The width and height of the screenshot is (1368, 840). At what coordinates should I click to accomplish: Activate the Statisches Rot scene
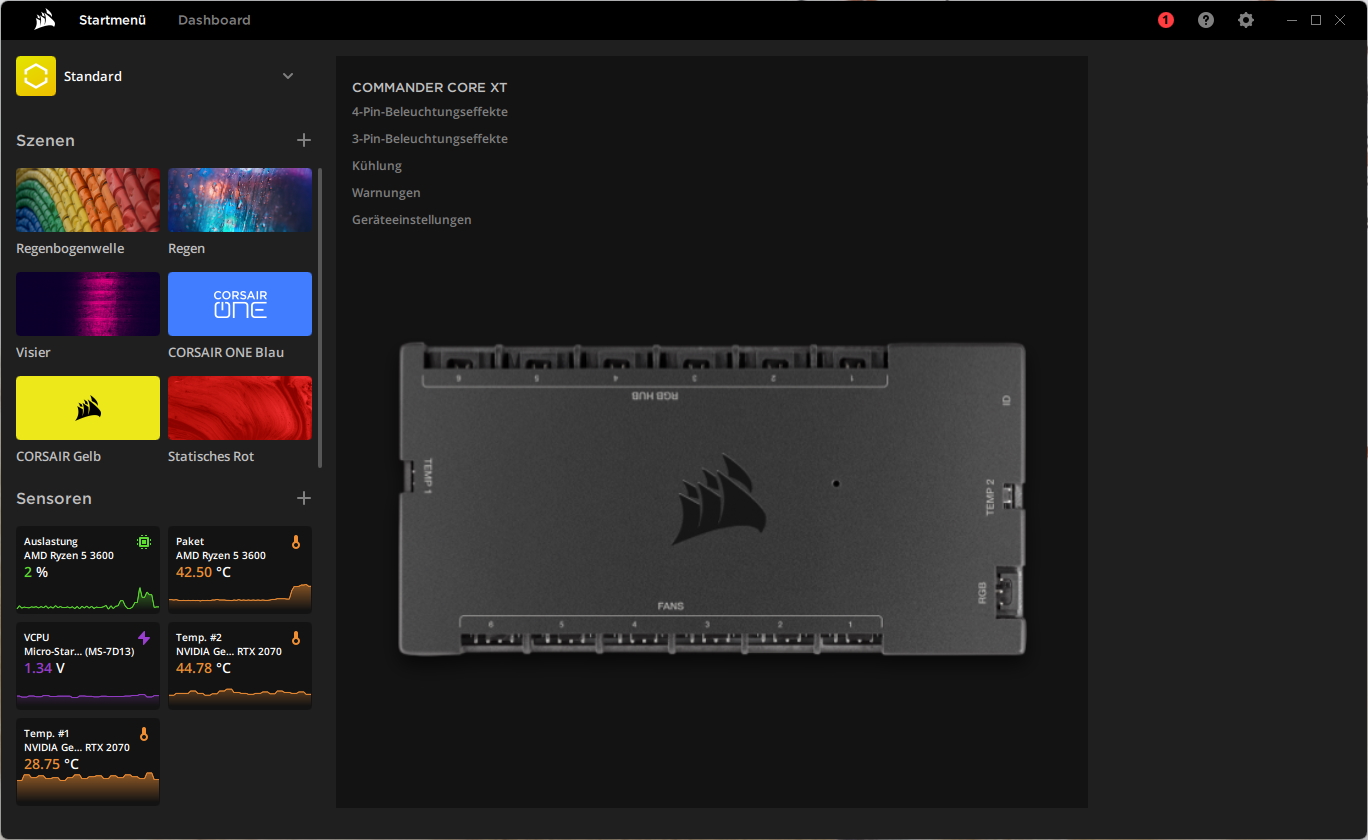240,408
